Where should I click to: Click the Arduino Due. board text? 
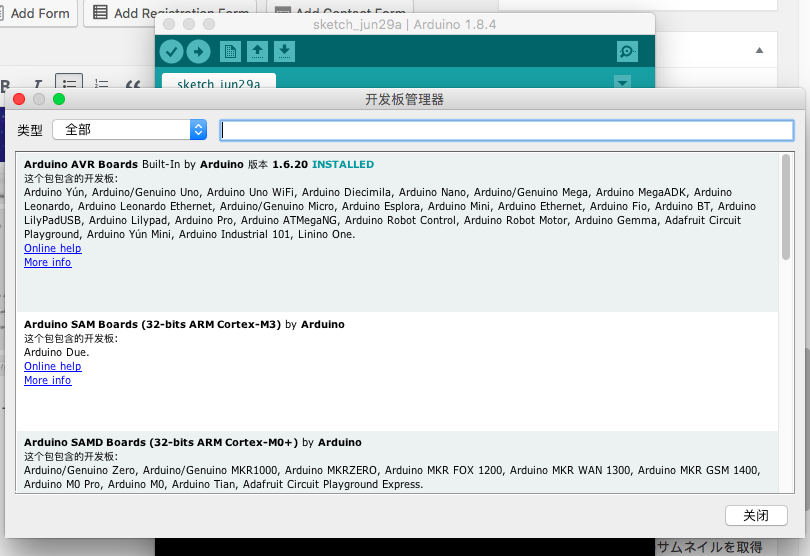(x=56, y=352)
